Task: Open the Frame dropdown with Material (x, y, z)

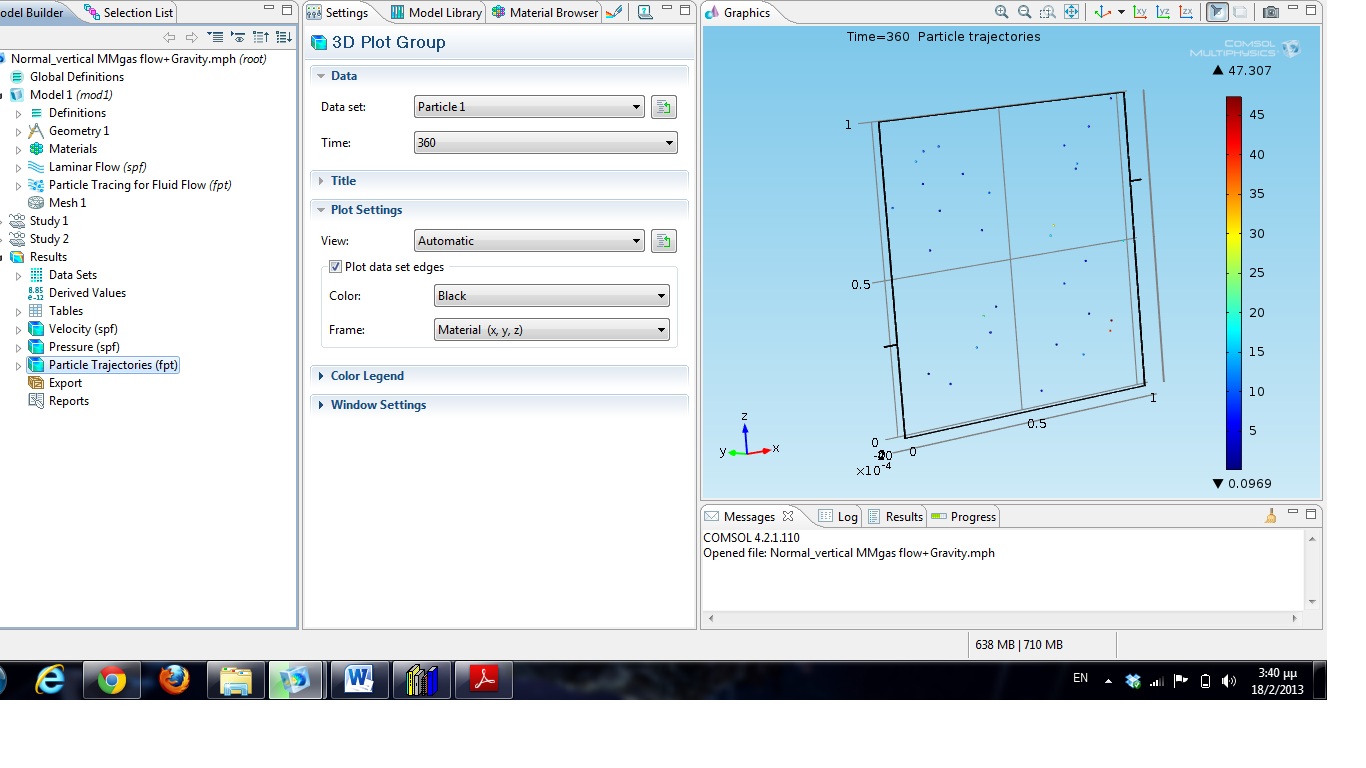Action: [551, 330]
